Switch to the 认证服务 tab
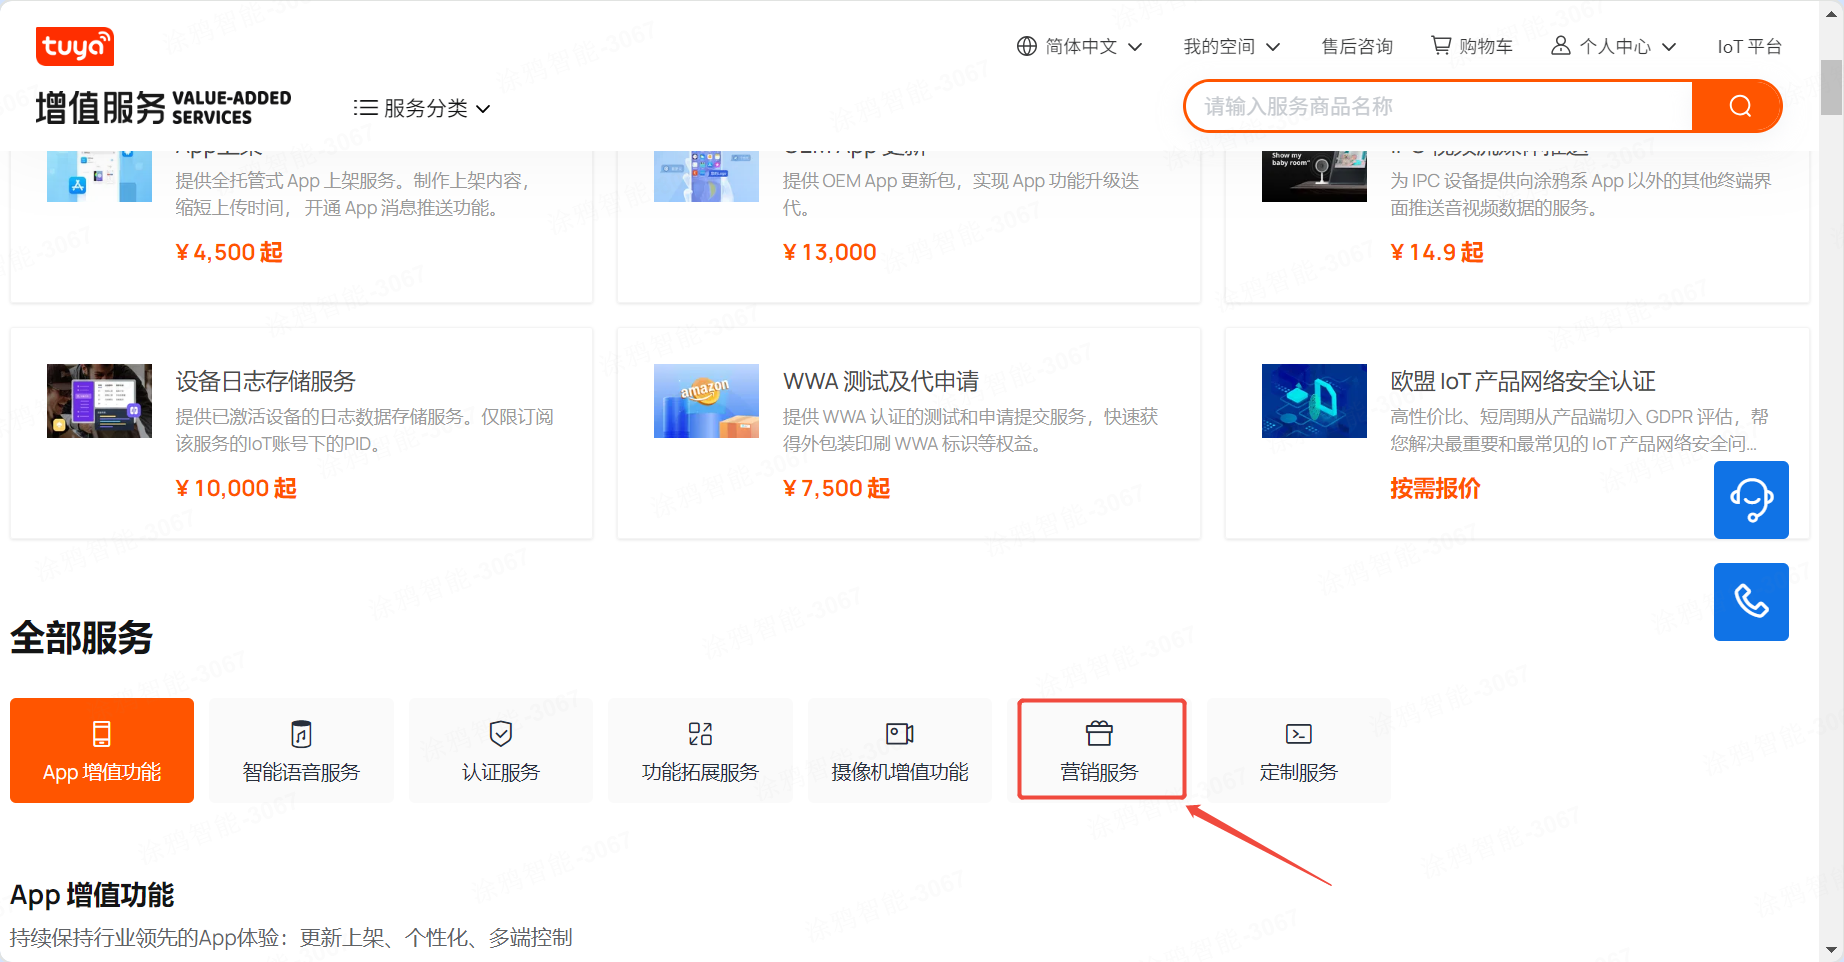The image size is (1844, 962). pos(501,750)
